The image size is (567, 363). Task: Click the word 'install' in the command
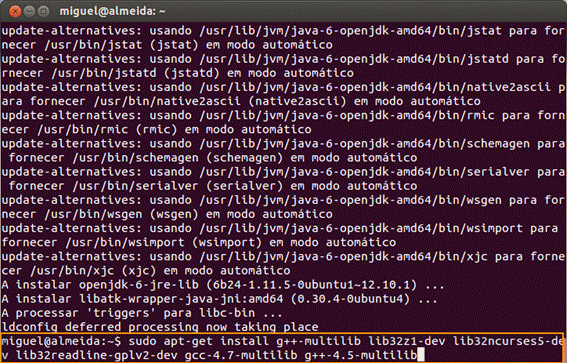[245, 341]
